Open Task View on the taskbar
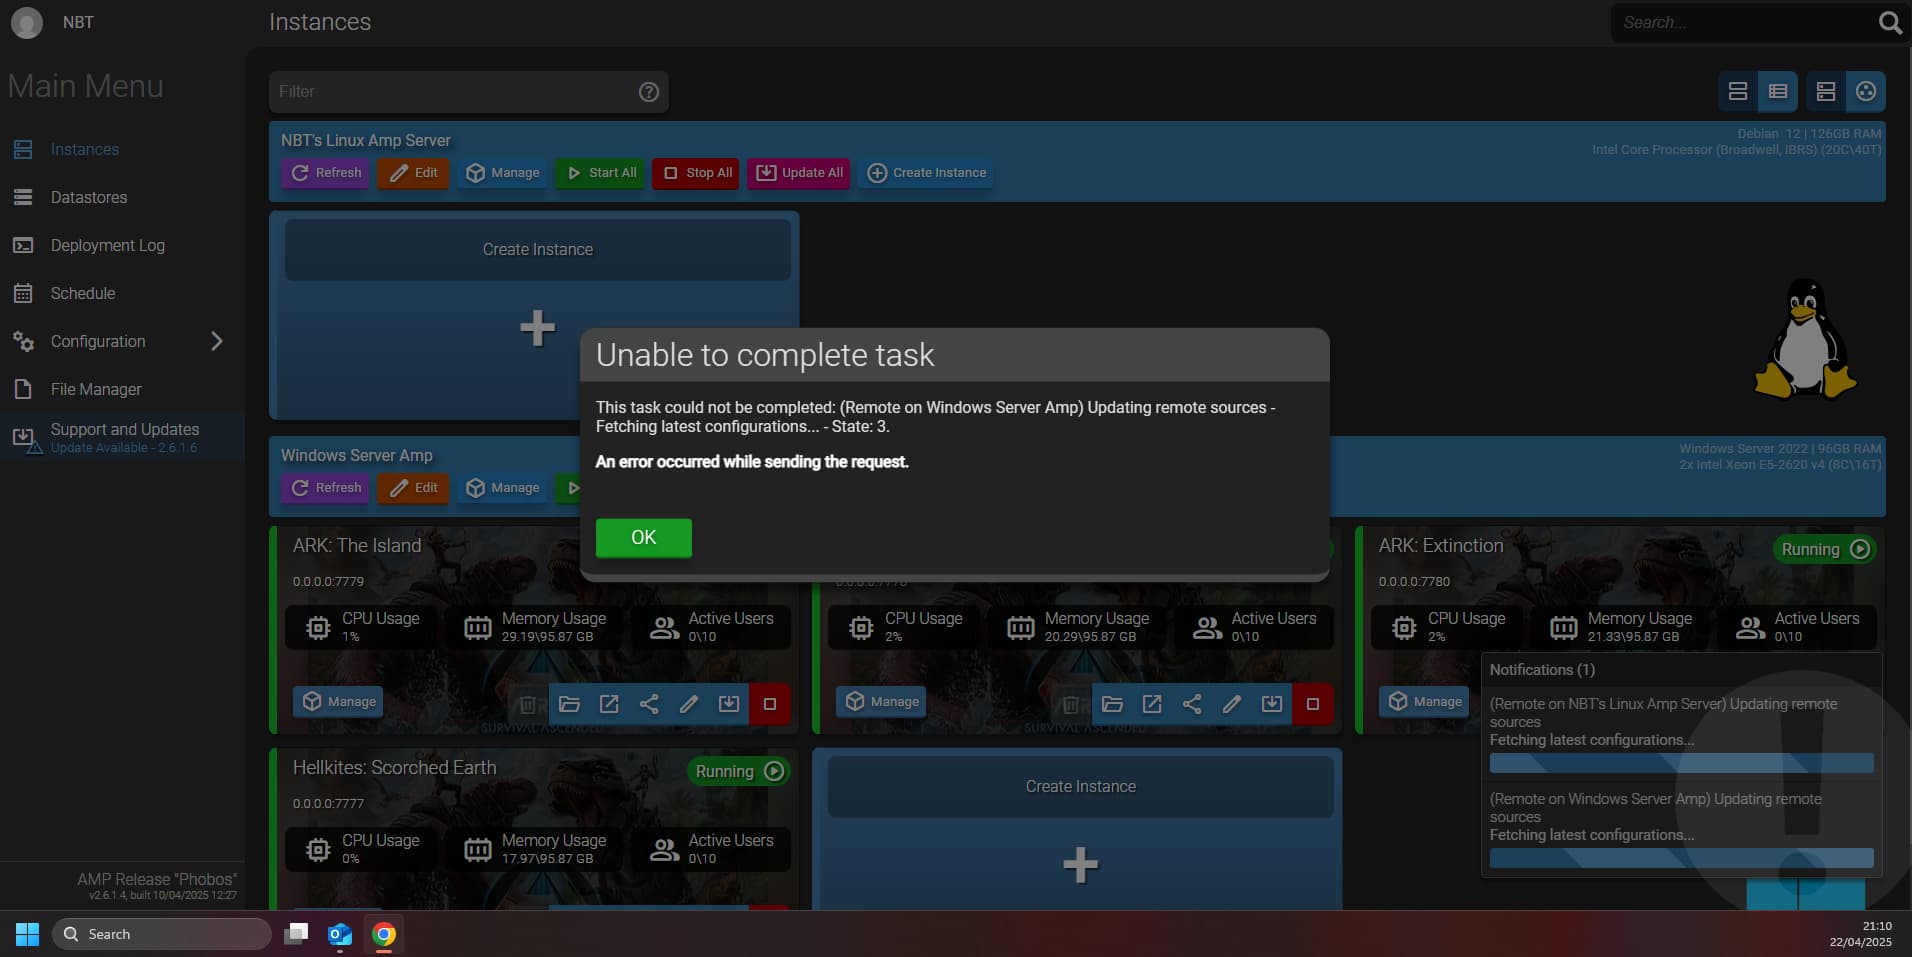This screenshot has height=957, width=1912. coord(296,934)
